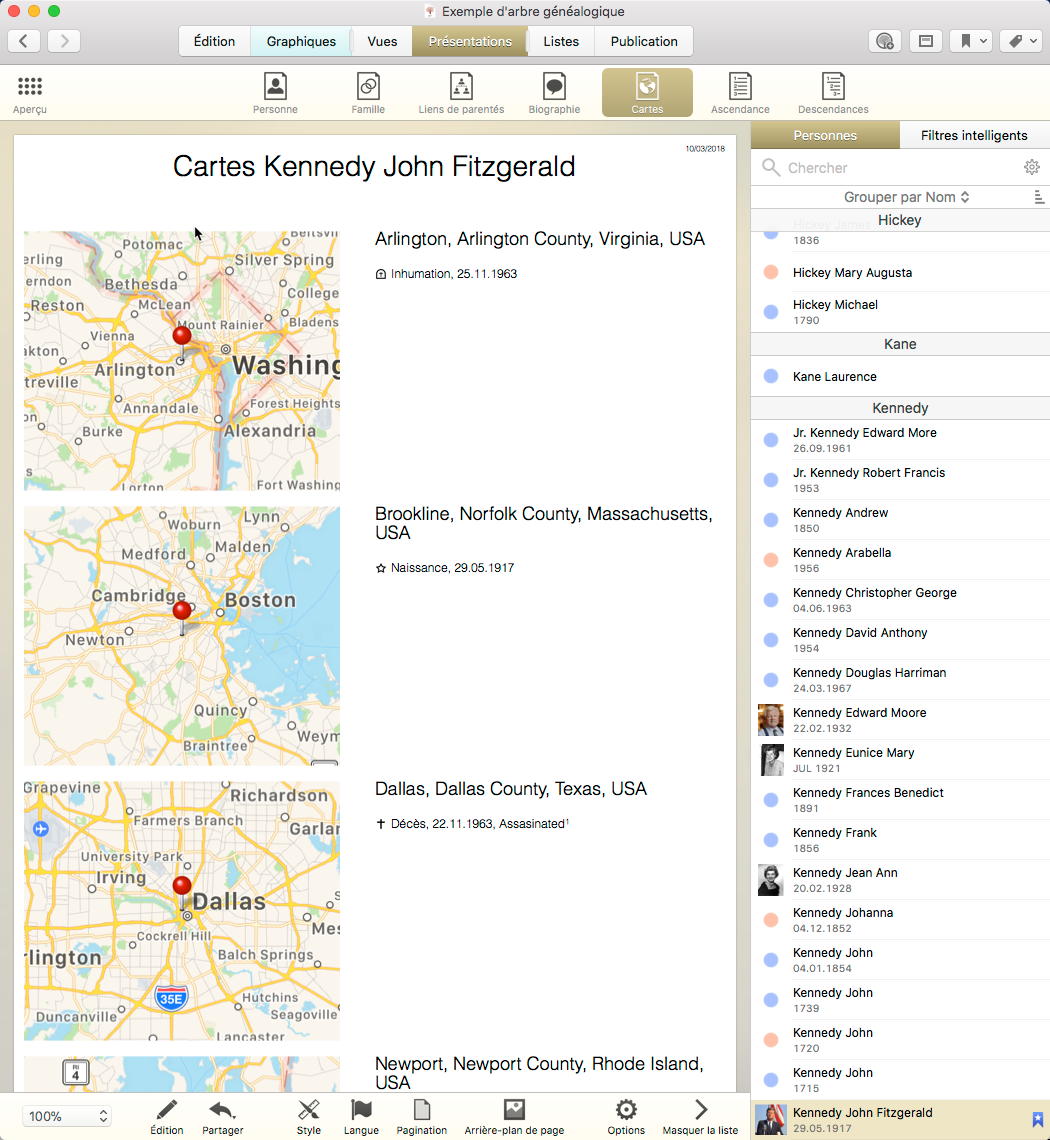Select Kennedy John Fitzgerald in the list
Viewport: 1050px width, 1140px height.
tap(900, 1120)
